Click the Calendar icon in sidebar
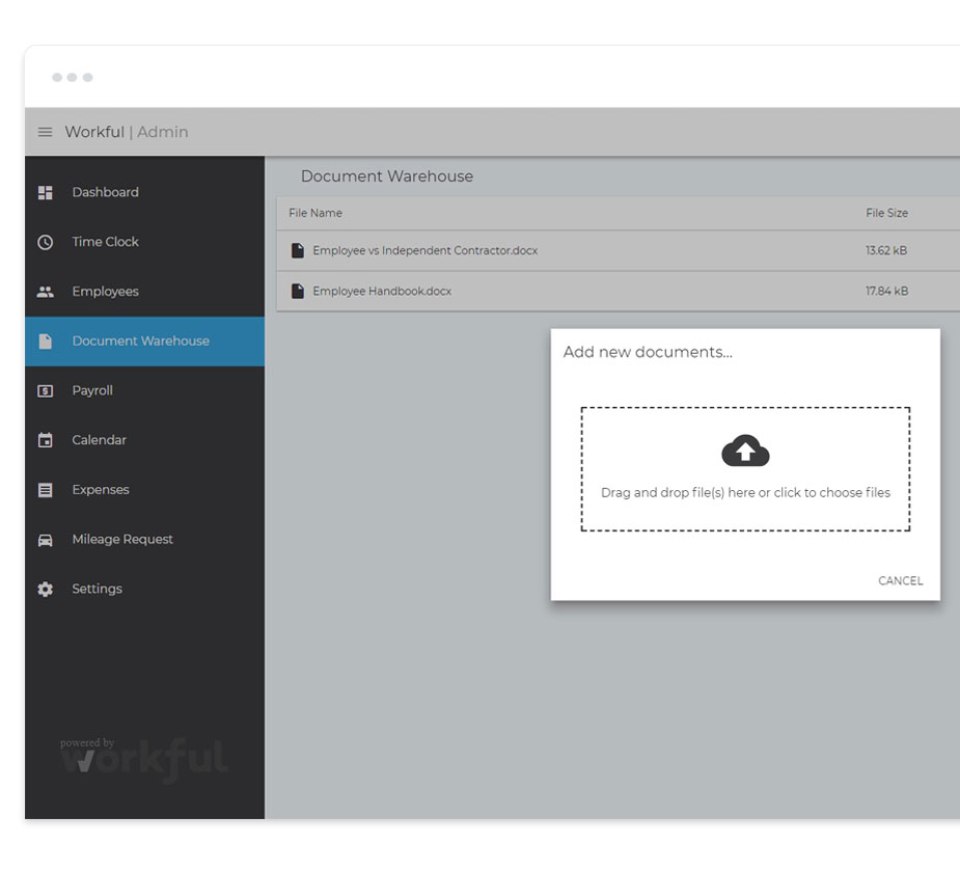The height and width of the screenshot is (871, 960). (x=45, y=441)
